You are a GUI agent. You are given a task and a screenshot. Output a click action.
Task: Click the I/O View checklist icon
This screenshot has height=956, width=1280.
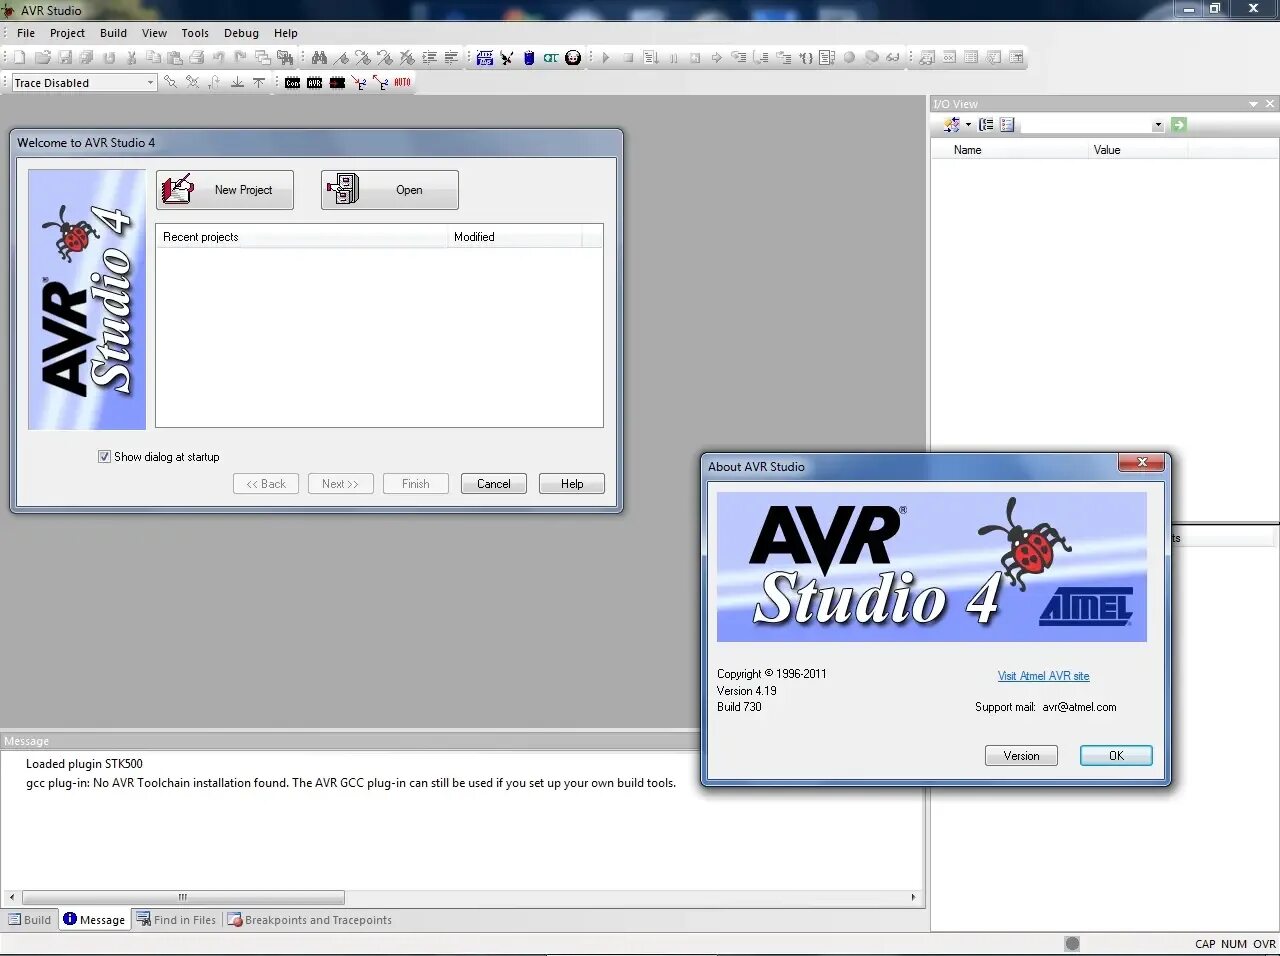click(1007, 125)
